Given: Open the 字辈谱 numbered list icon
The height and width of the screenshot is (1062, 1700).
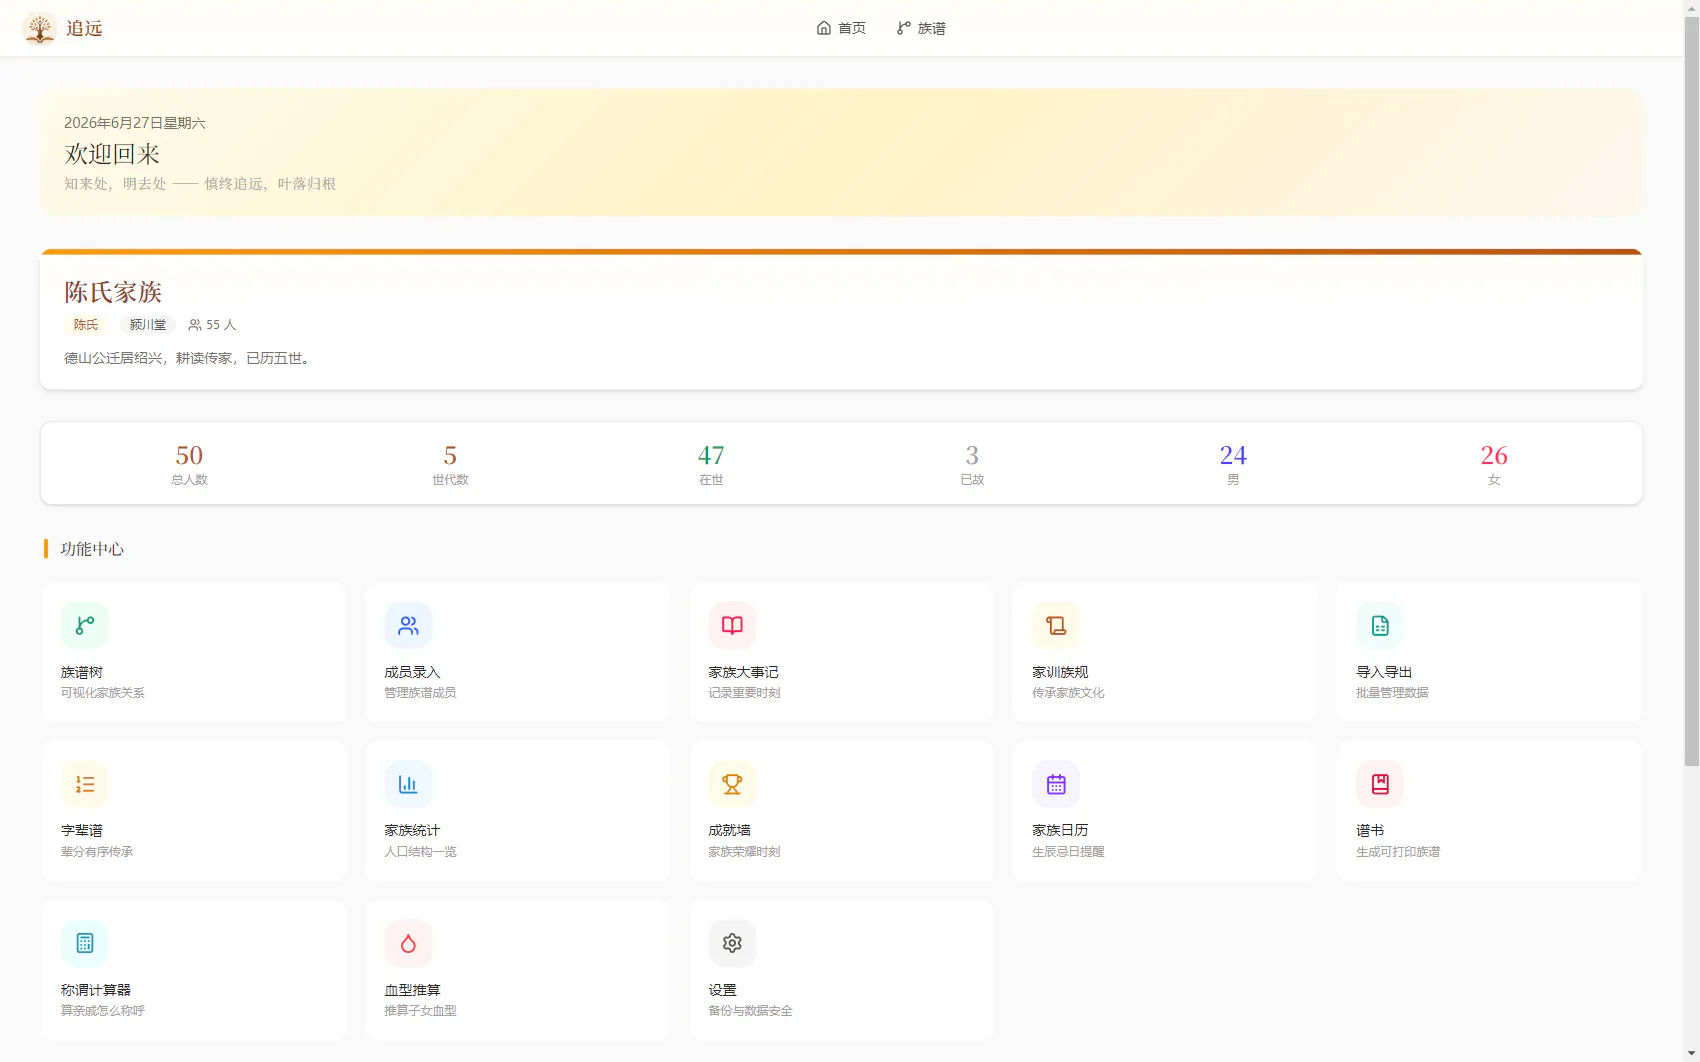Looking at the screenshot, I should coord(85,784).
